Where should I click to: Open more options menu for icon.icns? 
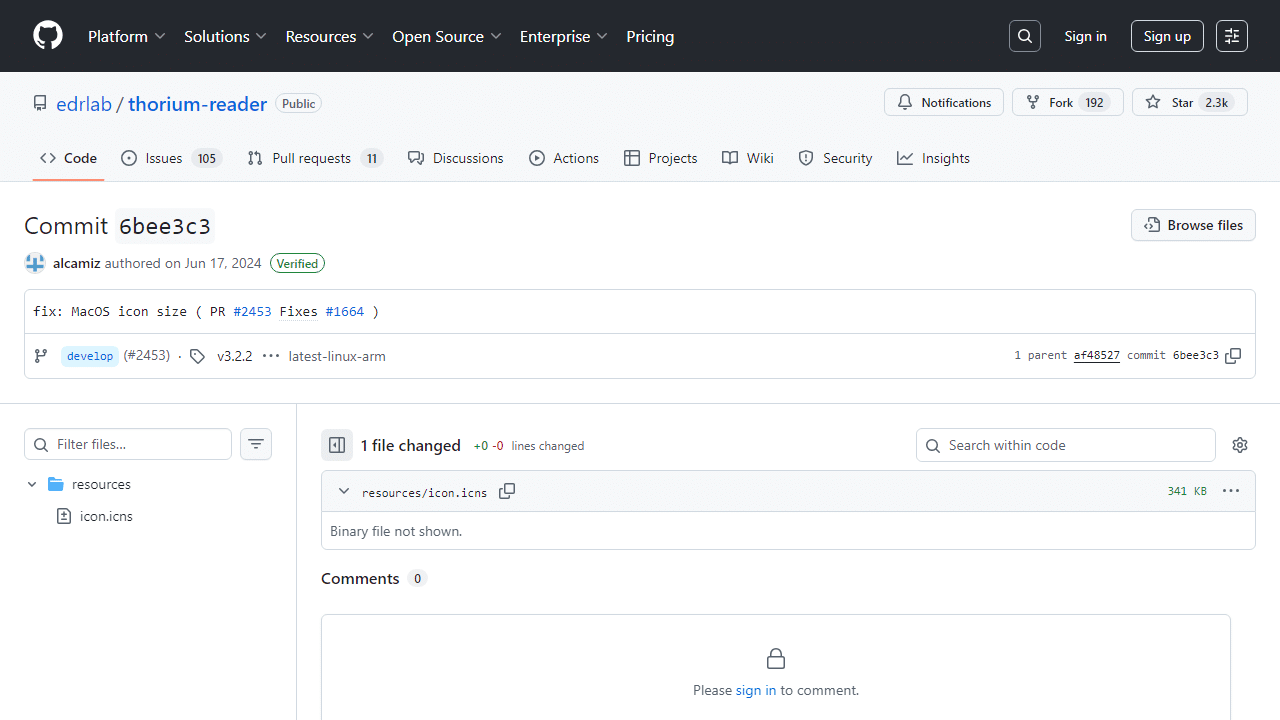pos(1231,491)
